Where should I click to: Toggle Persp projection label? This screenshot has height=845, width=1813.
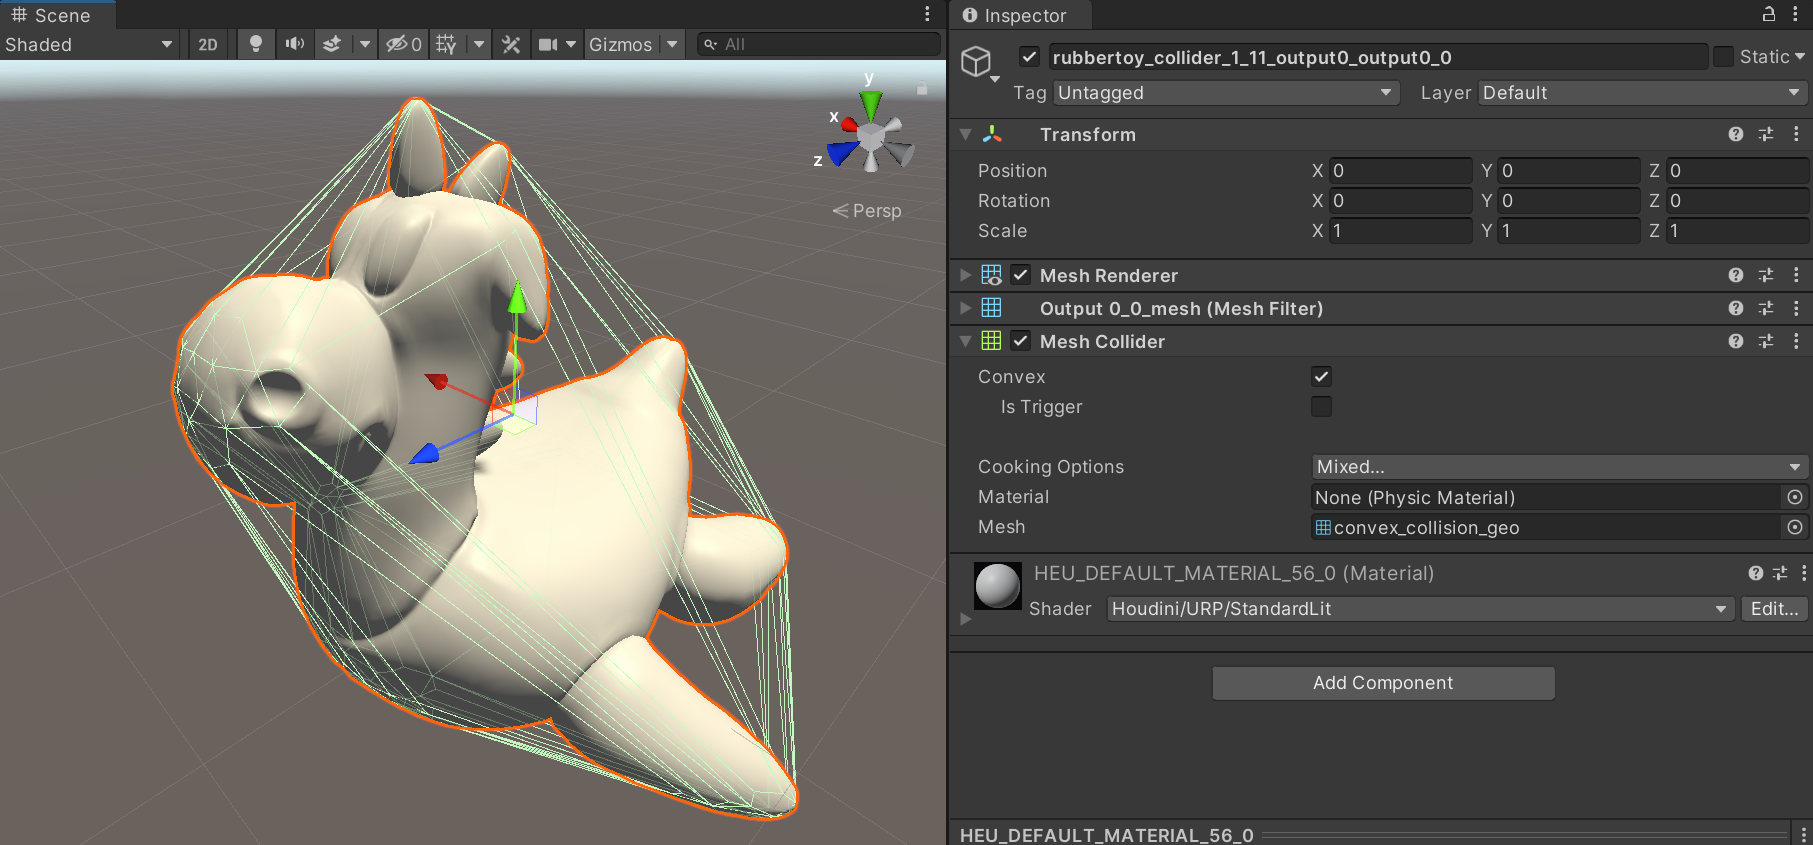(867, 211)
